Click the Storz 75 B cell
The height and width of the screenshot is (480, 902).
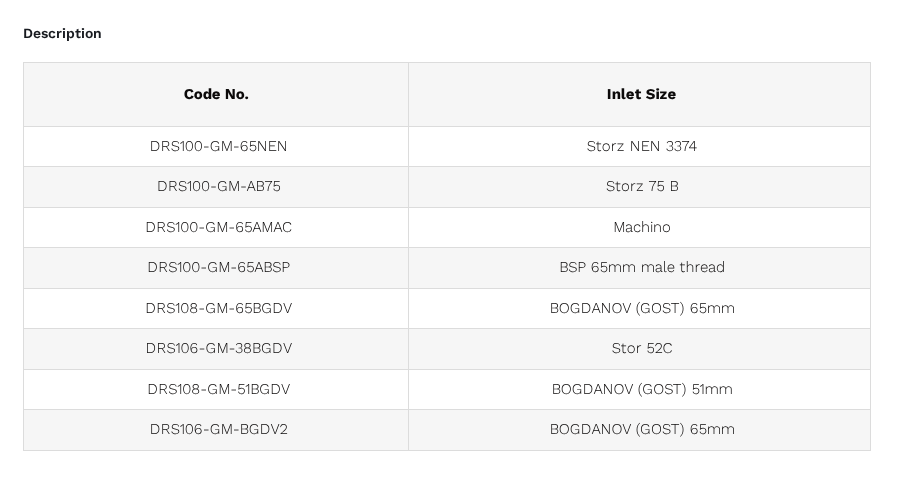coord(641,186)
